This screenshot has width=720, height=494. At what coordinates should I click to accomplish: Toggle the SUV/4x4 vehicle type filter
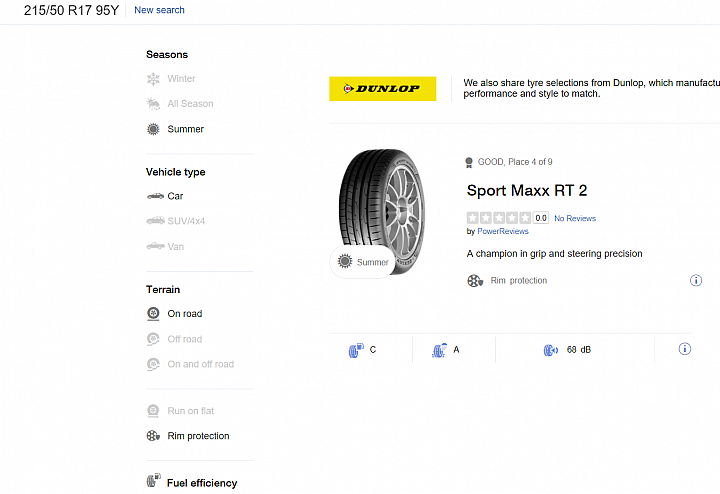[x=175, y=221]
